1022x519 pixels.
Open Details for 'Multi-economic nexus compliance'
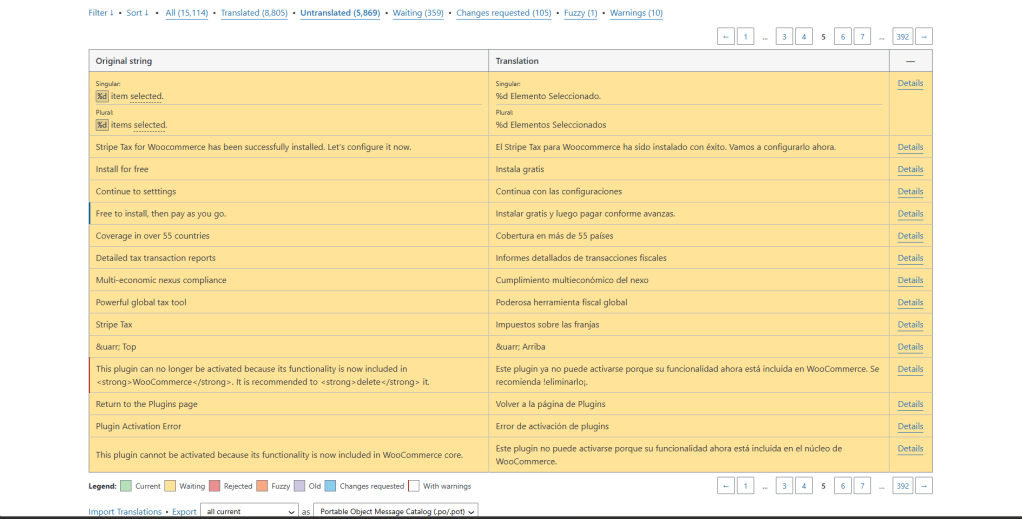tap(910, 280)
